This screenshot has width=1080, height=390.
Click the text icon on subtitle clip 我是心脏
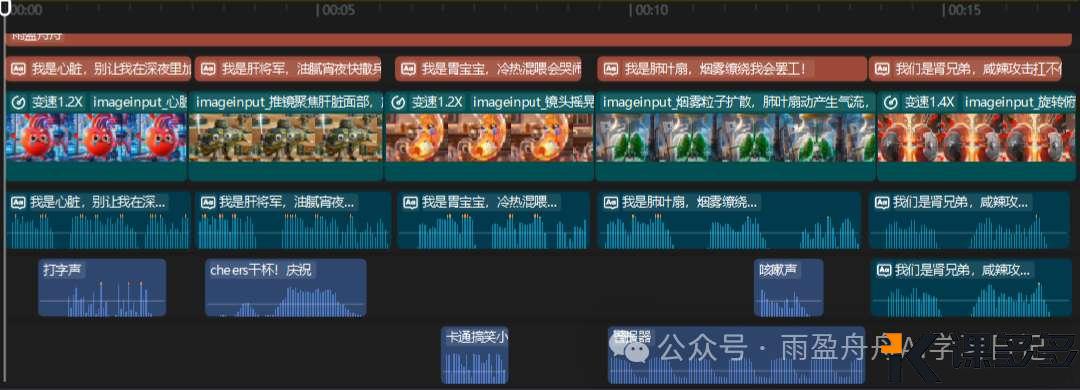pyautogui.click(x=19, y=69)
